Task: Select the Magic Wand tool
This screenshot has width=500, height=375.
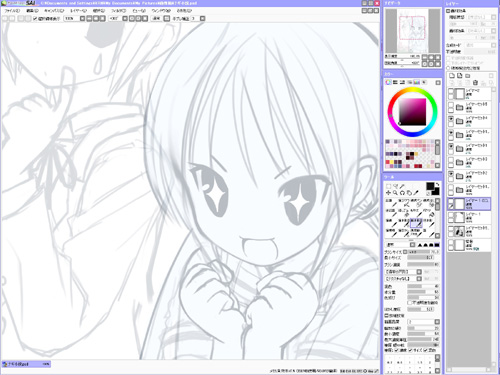Action: (402, 186)
